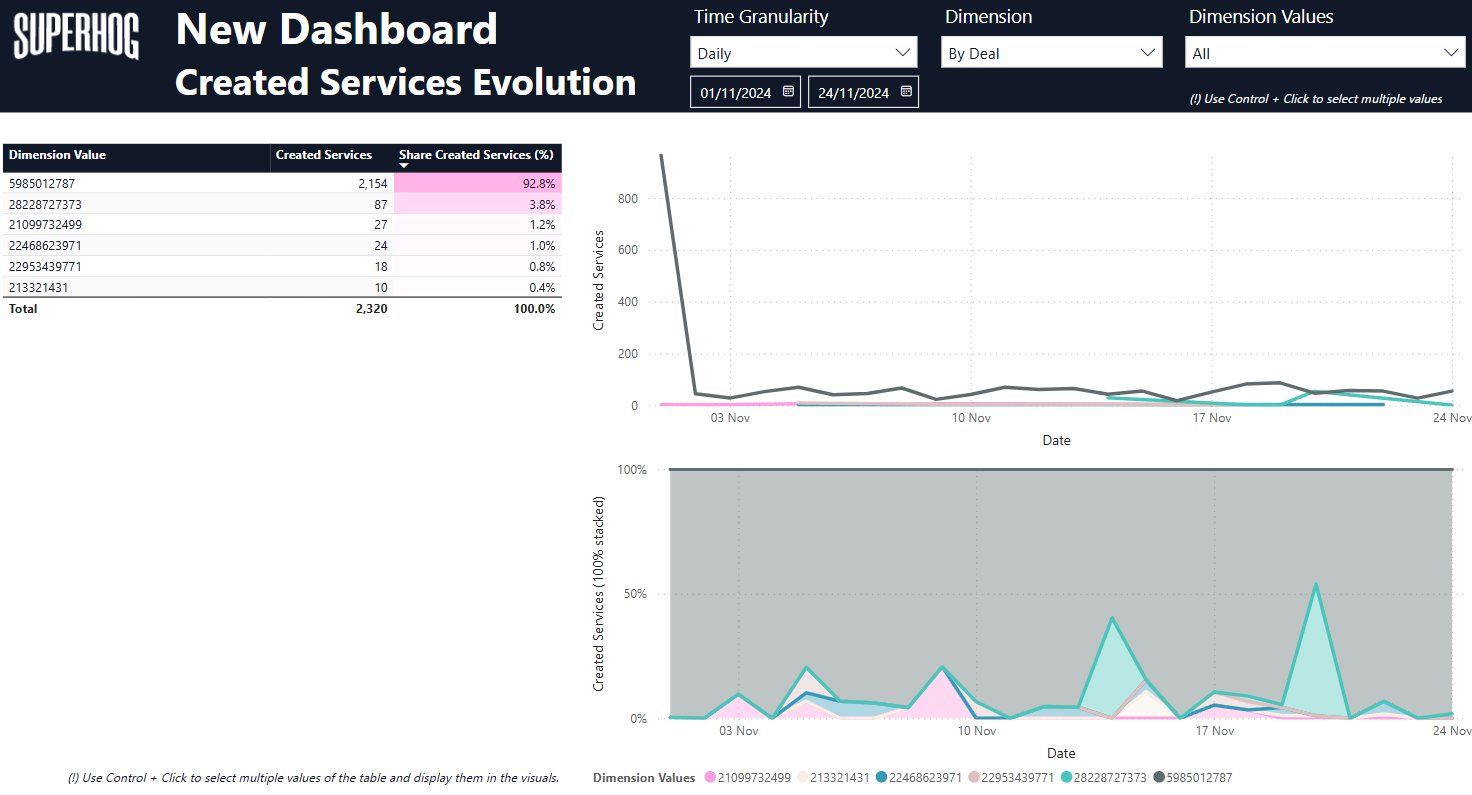
Task: Select legend marker for 22953439771
Action: coord(973,778)
